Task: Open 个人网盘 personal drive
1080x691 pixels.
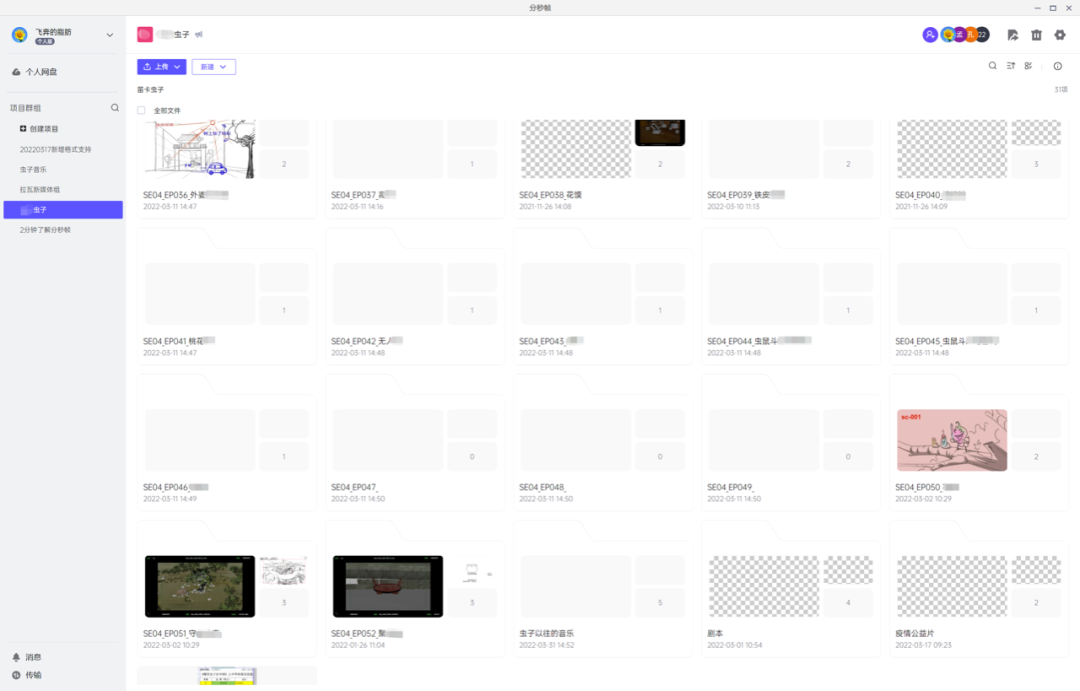Action: (34, 72)
